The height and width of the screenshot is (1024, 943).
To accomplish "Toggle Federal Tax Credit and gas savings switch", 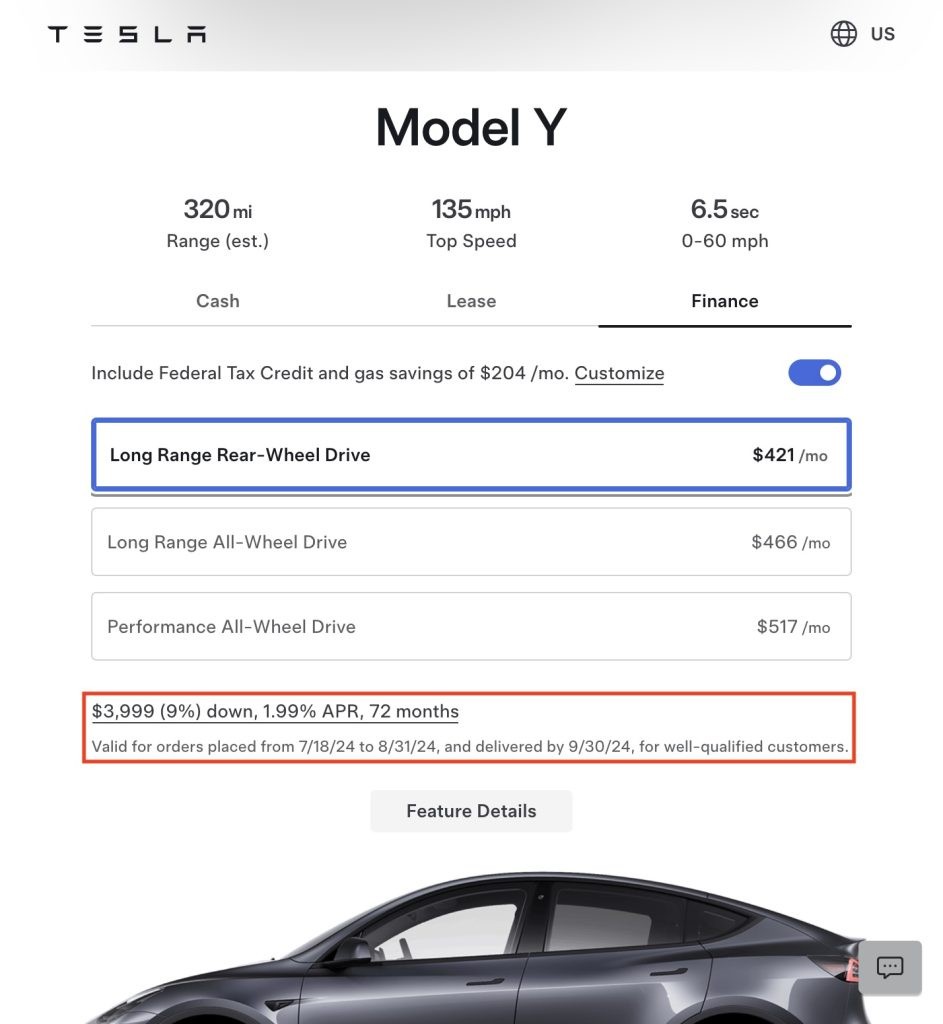I will 814,373.
